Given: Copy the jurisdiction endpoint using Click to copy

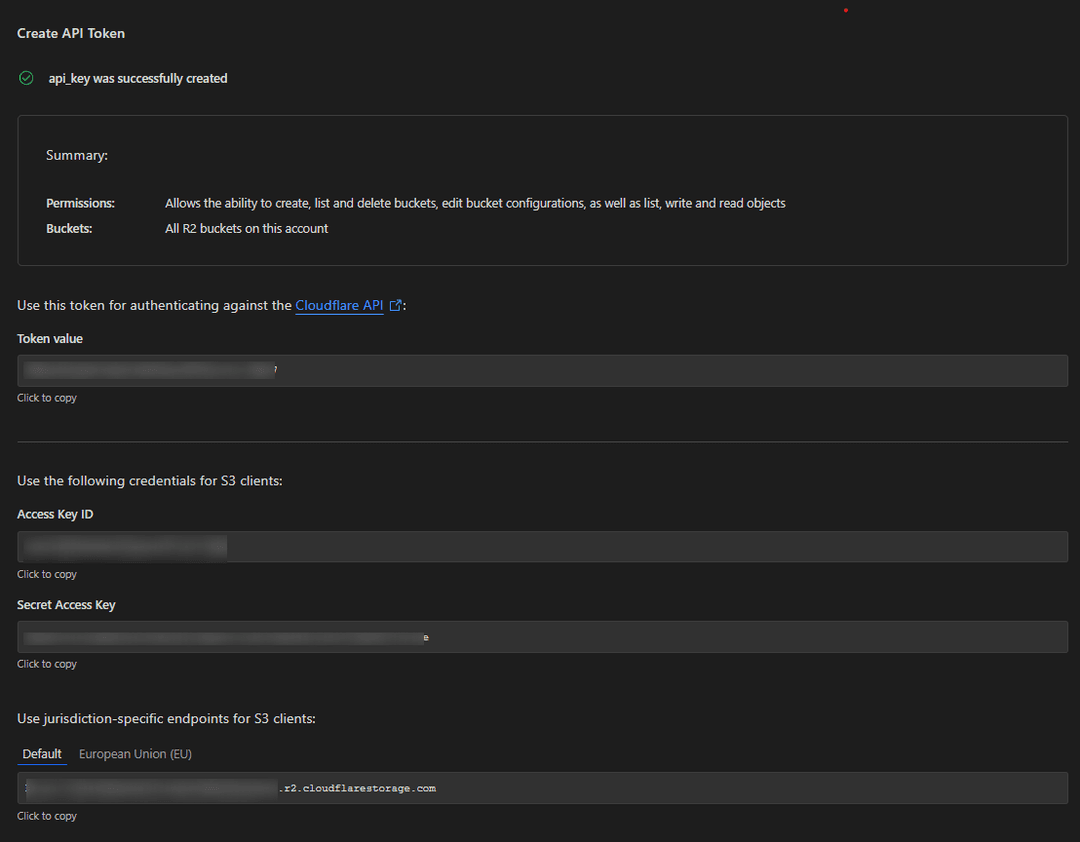Looking at the screenshot, I should pos(46,815).
